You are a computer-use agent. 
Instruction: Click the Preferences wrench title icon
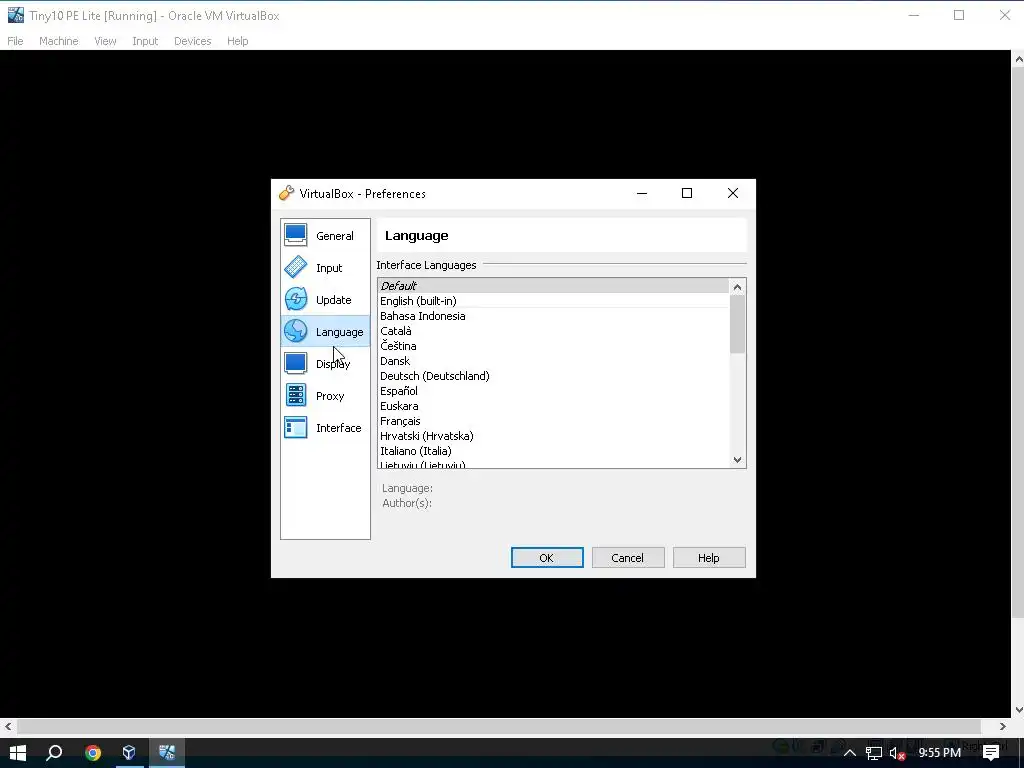click(x=286, y=193)
